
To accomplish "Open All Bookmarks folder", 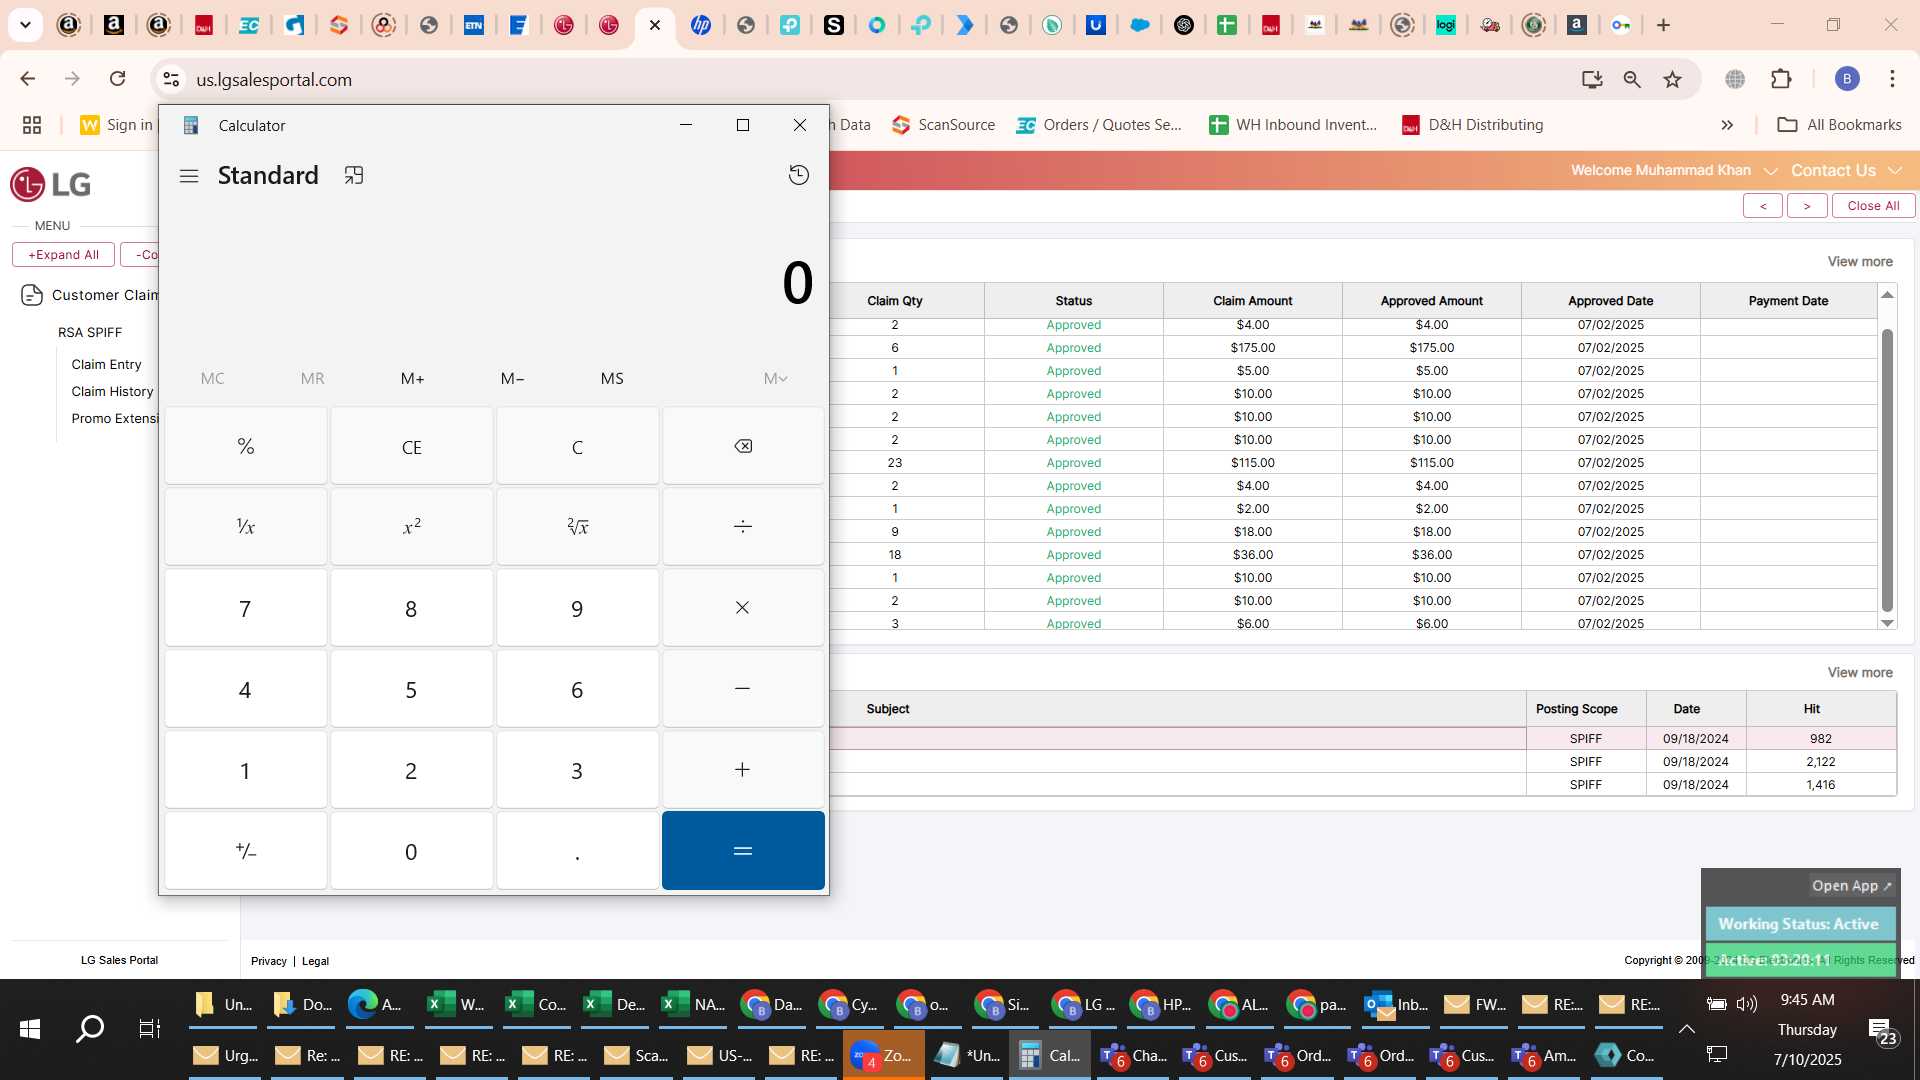I will [x=1839, y=125].
